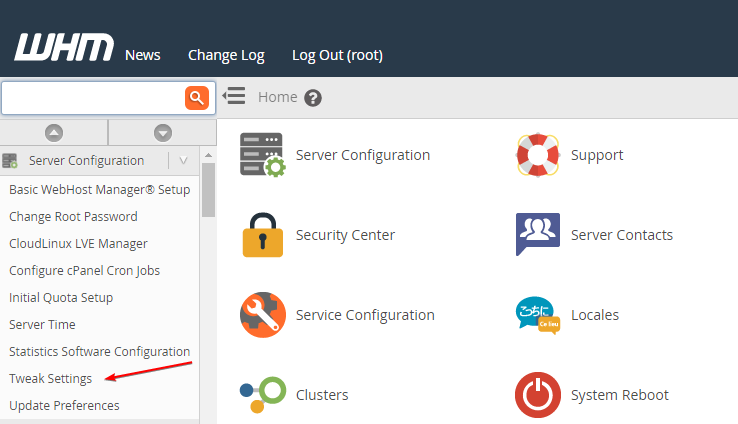Open the Service Configuration label
This screenshot has width=738, height=424.
pos(365,315)
